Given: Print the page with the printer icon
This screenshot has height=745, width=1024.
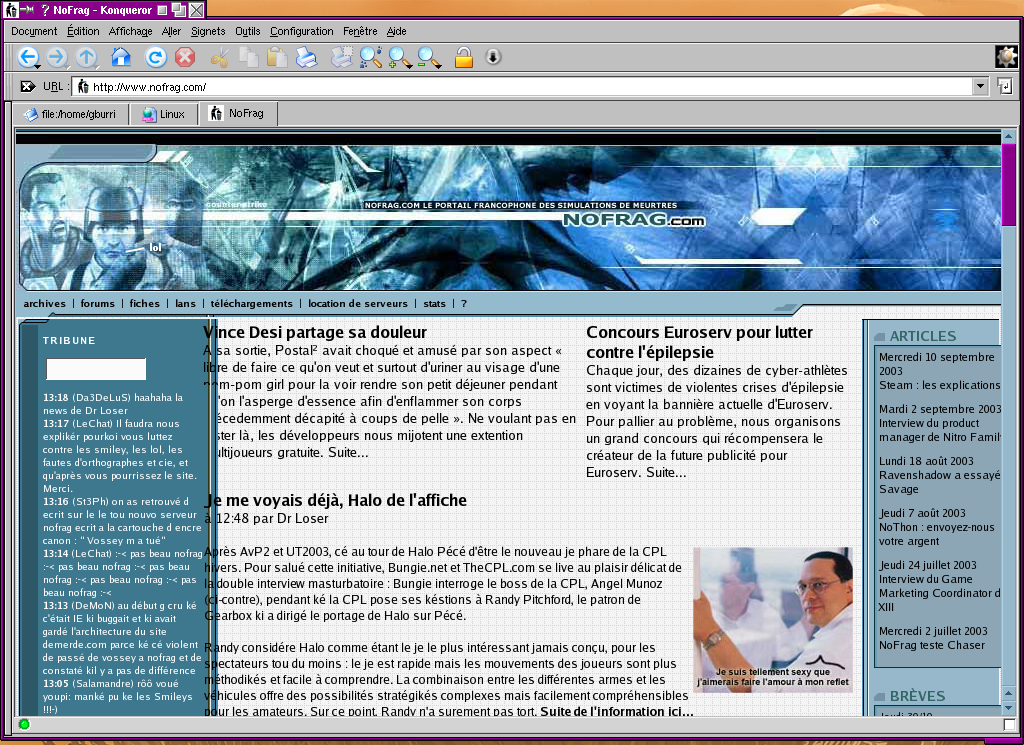Looking at the screenshot, I should 306,57.
